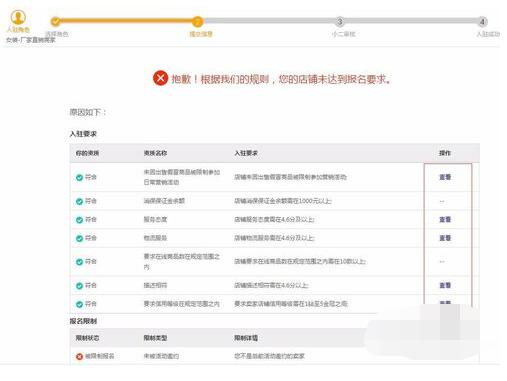The image size is (507, 381).
Task: Open 查看 link for 未因出售假冒商品 row
Action: [x=445, y=177]
